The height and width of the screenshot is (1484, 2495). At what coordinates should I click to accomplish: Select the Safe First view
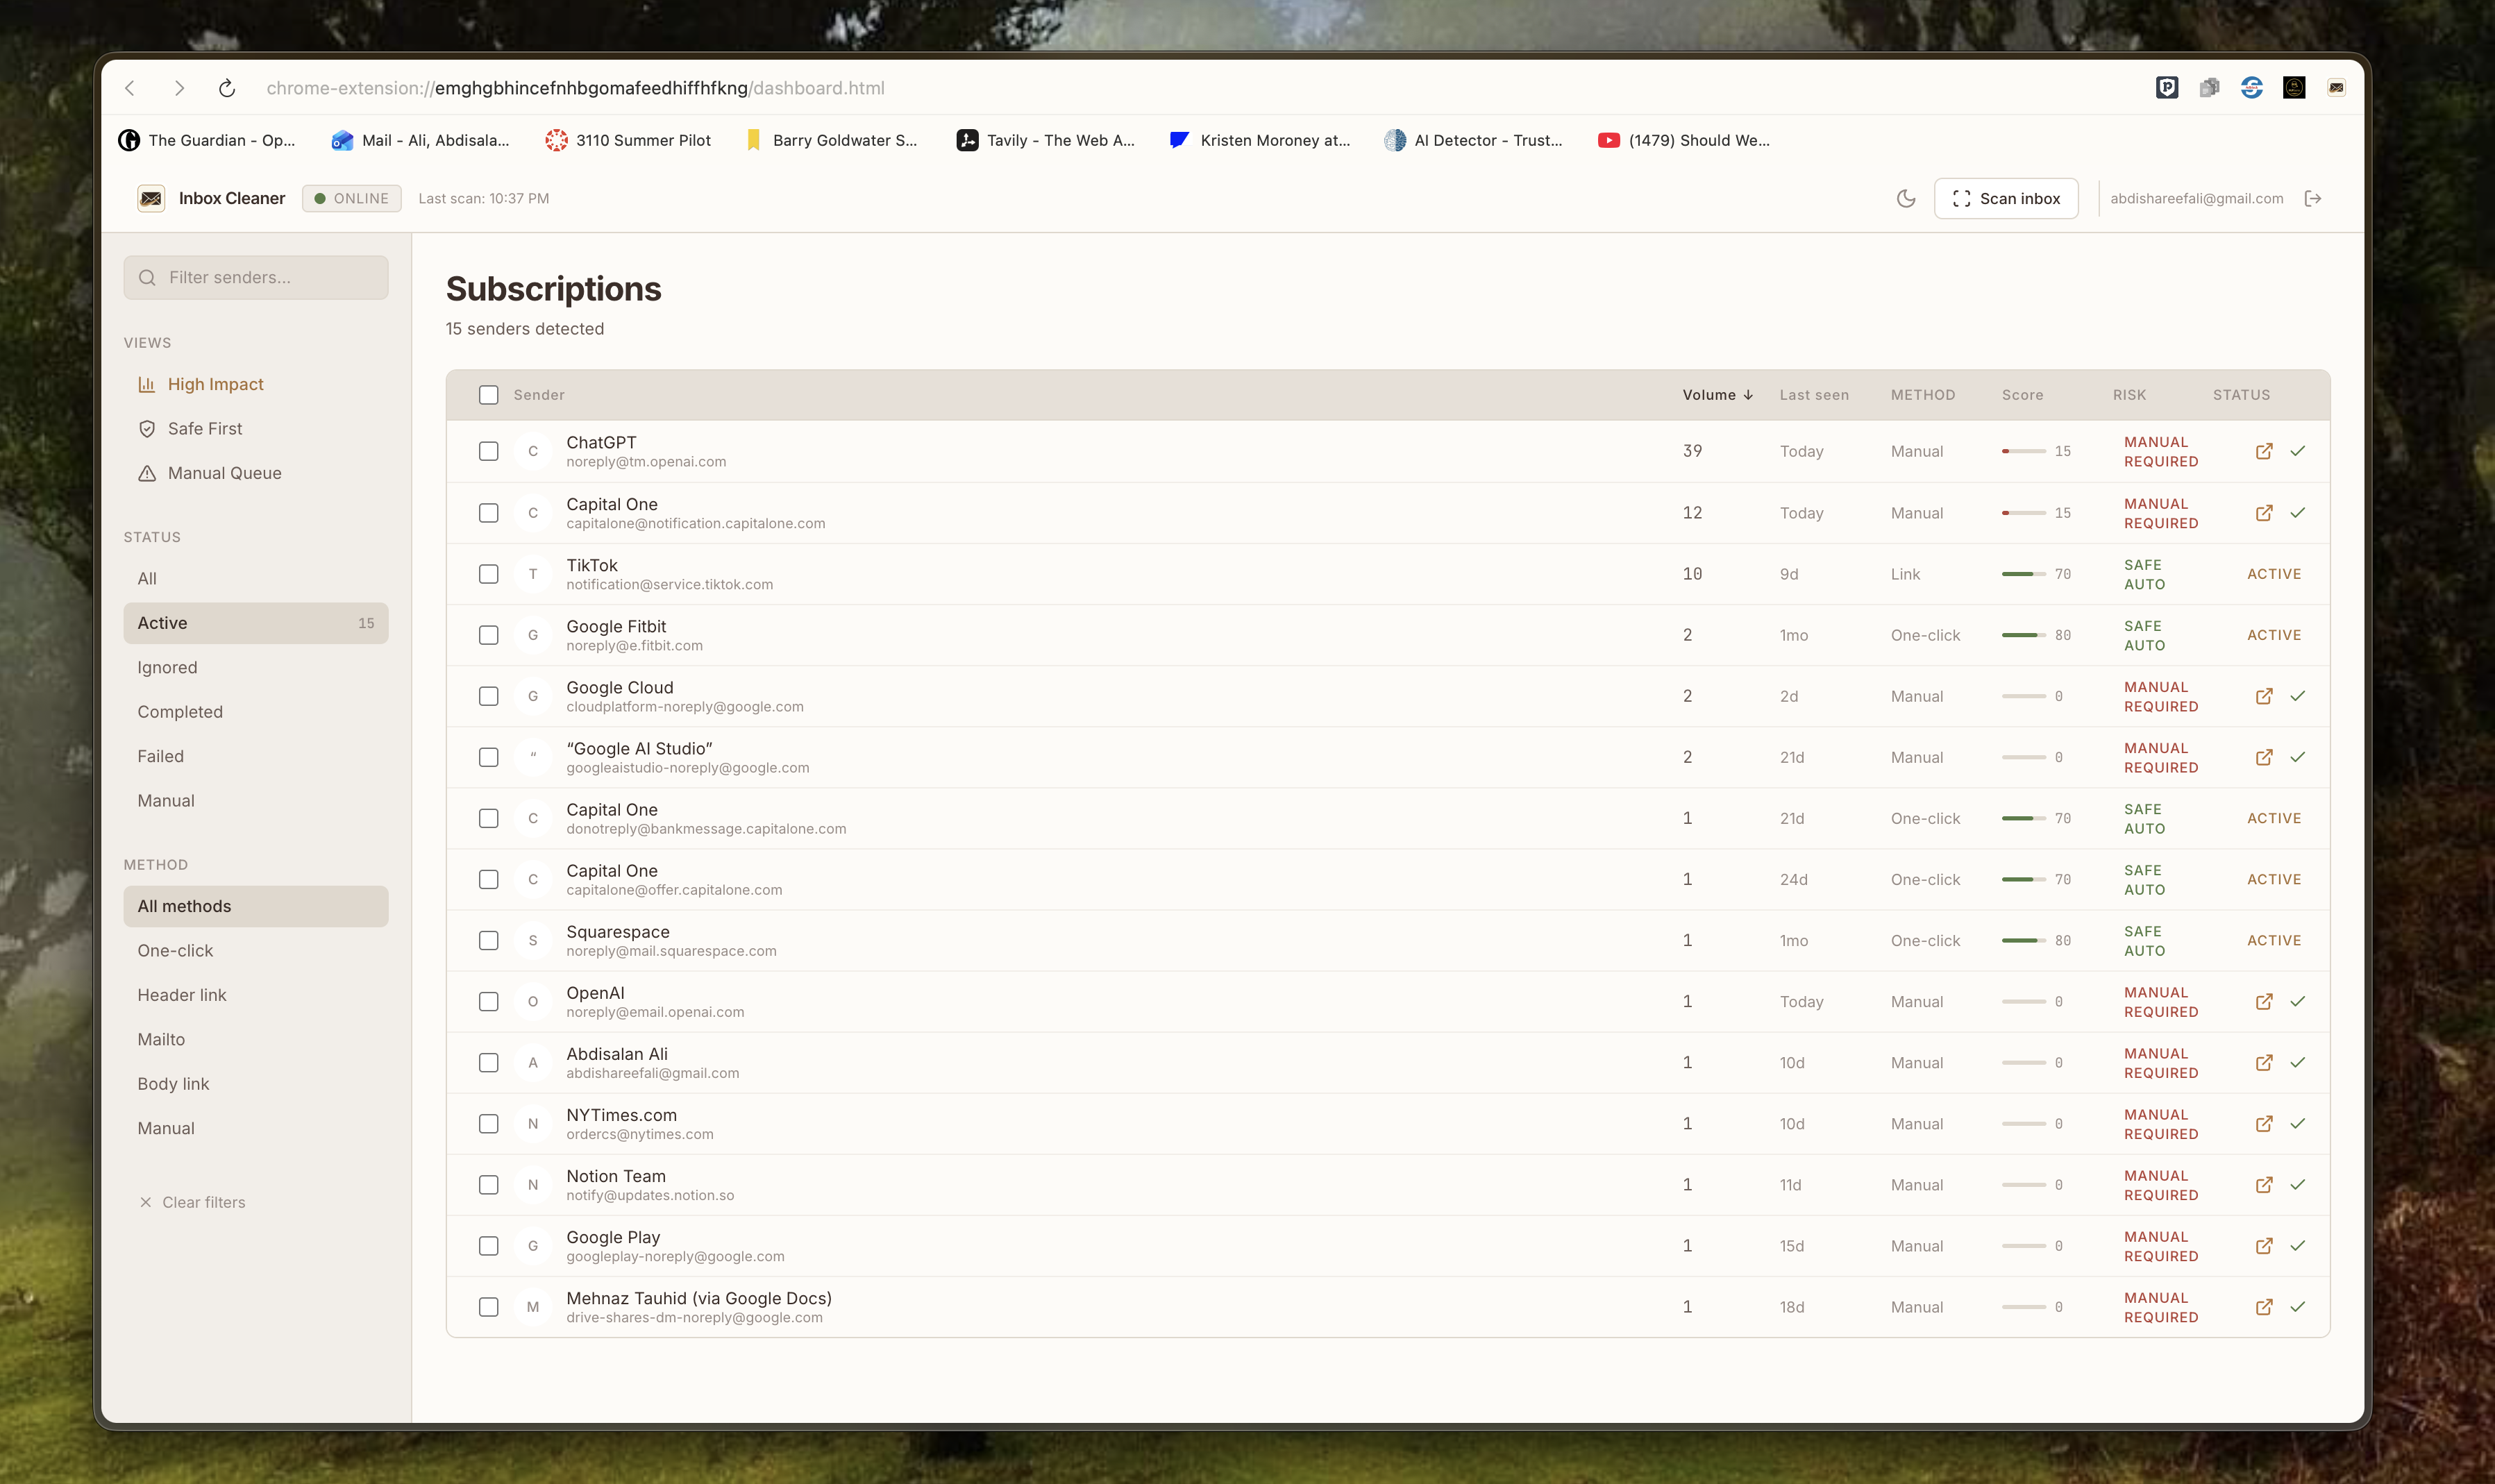[204, 428]
